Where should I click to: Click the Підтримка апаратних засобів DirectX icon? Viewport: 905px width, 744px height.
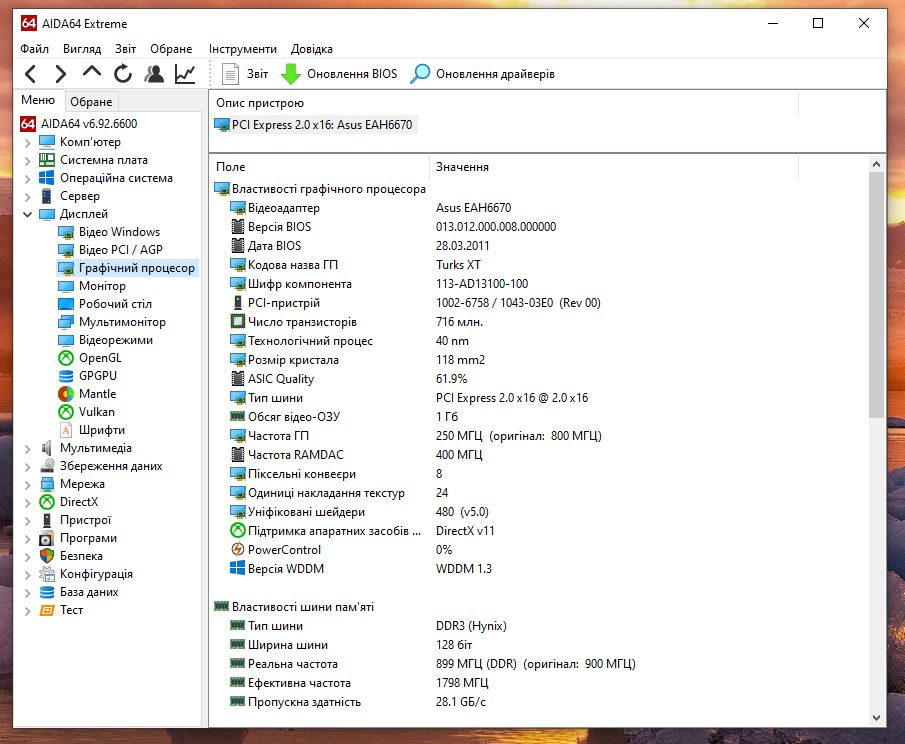coord(237,530)
